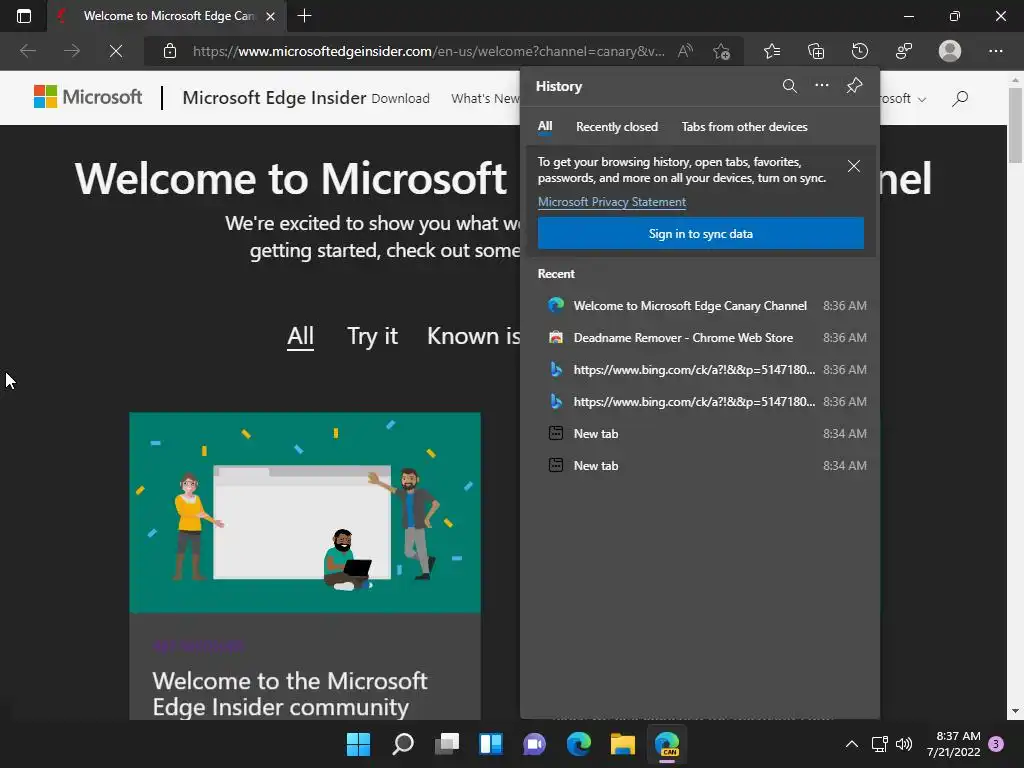
Task: Open What's New link in header
Action: pyautogui.click(x=485, y=99)
